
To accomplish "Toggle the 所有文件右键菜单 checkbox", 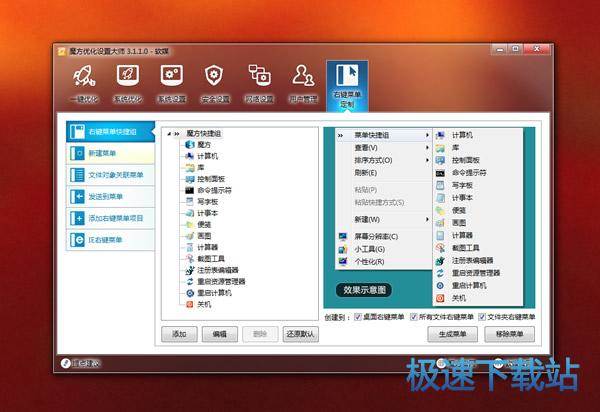I will coord(414,317).
